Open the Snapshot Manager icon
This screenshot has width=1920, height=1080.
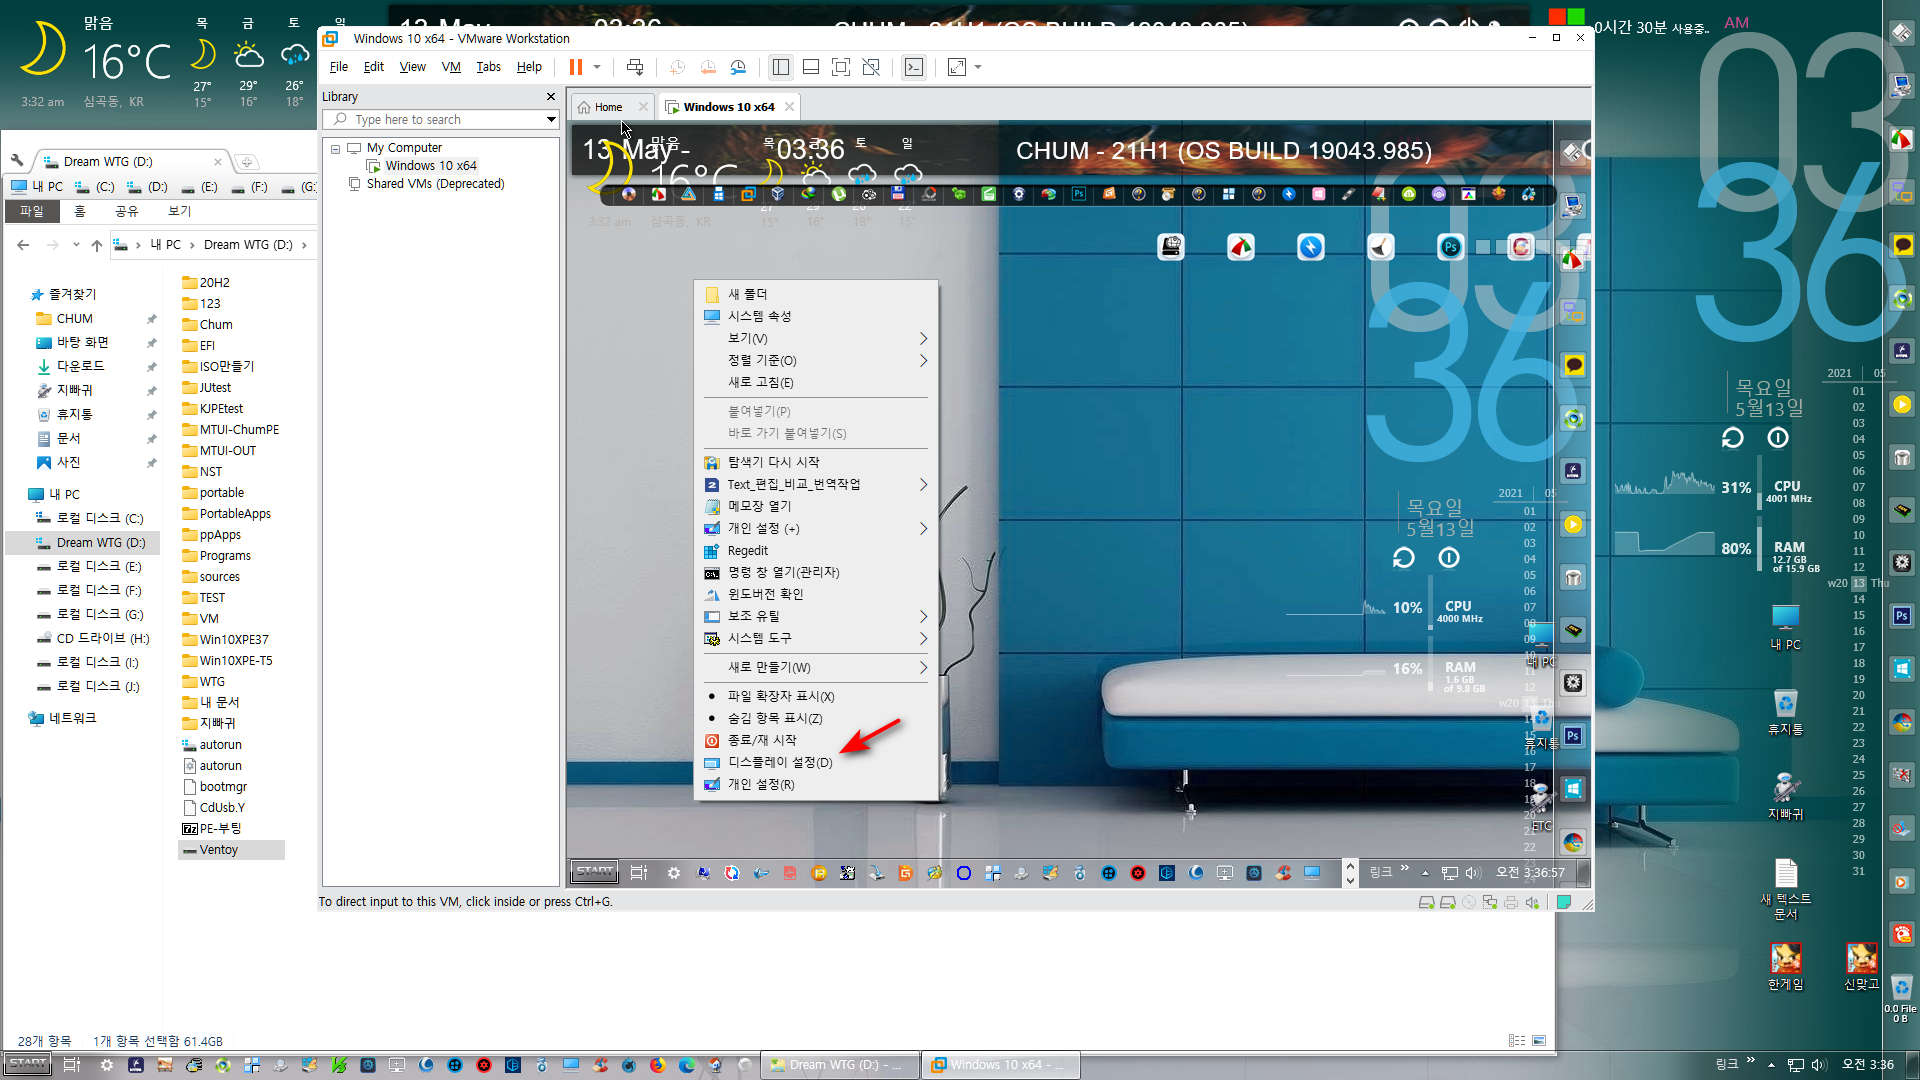(x=738, y=67)
